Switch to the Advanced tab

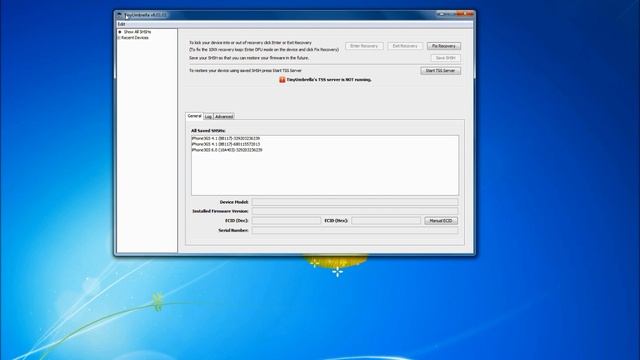[224, 116]
